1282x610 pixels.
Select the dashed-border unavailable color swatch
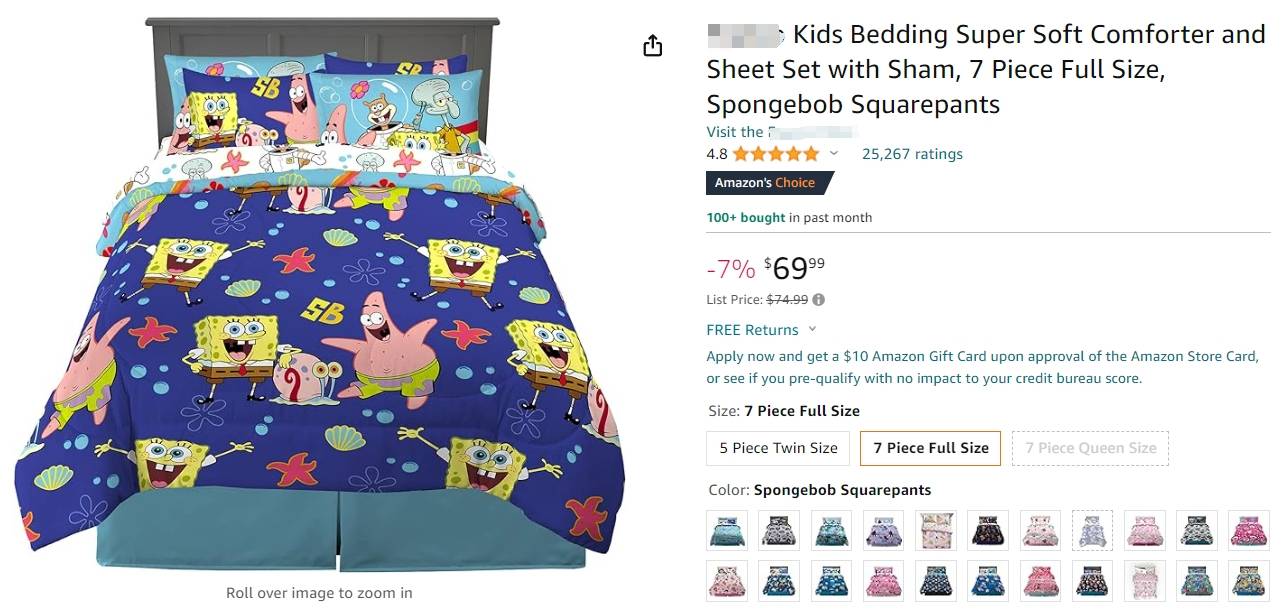point(1092,530)
